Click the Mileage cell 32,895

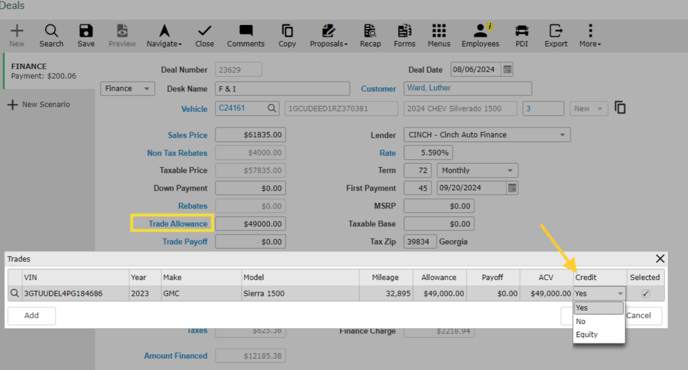pos(386,293)
